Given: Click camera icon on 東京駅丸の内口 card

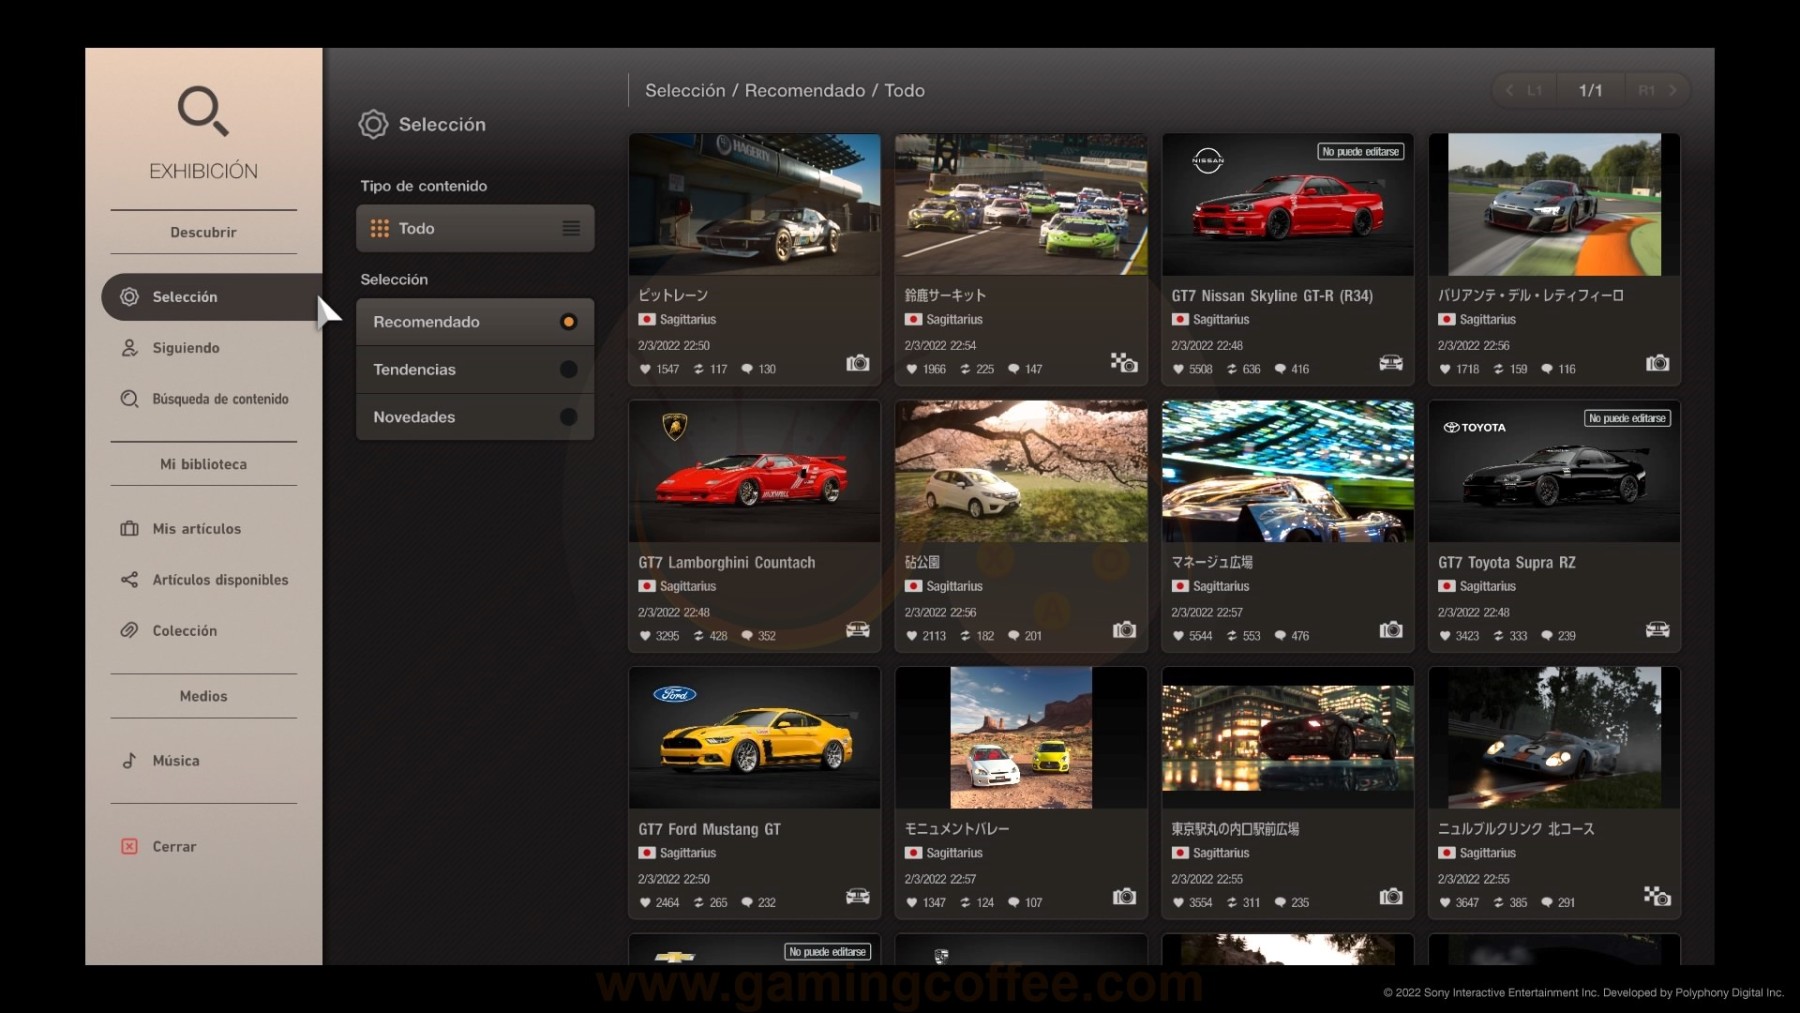Looking at the screenshot, I should (1391, 897).
